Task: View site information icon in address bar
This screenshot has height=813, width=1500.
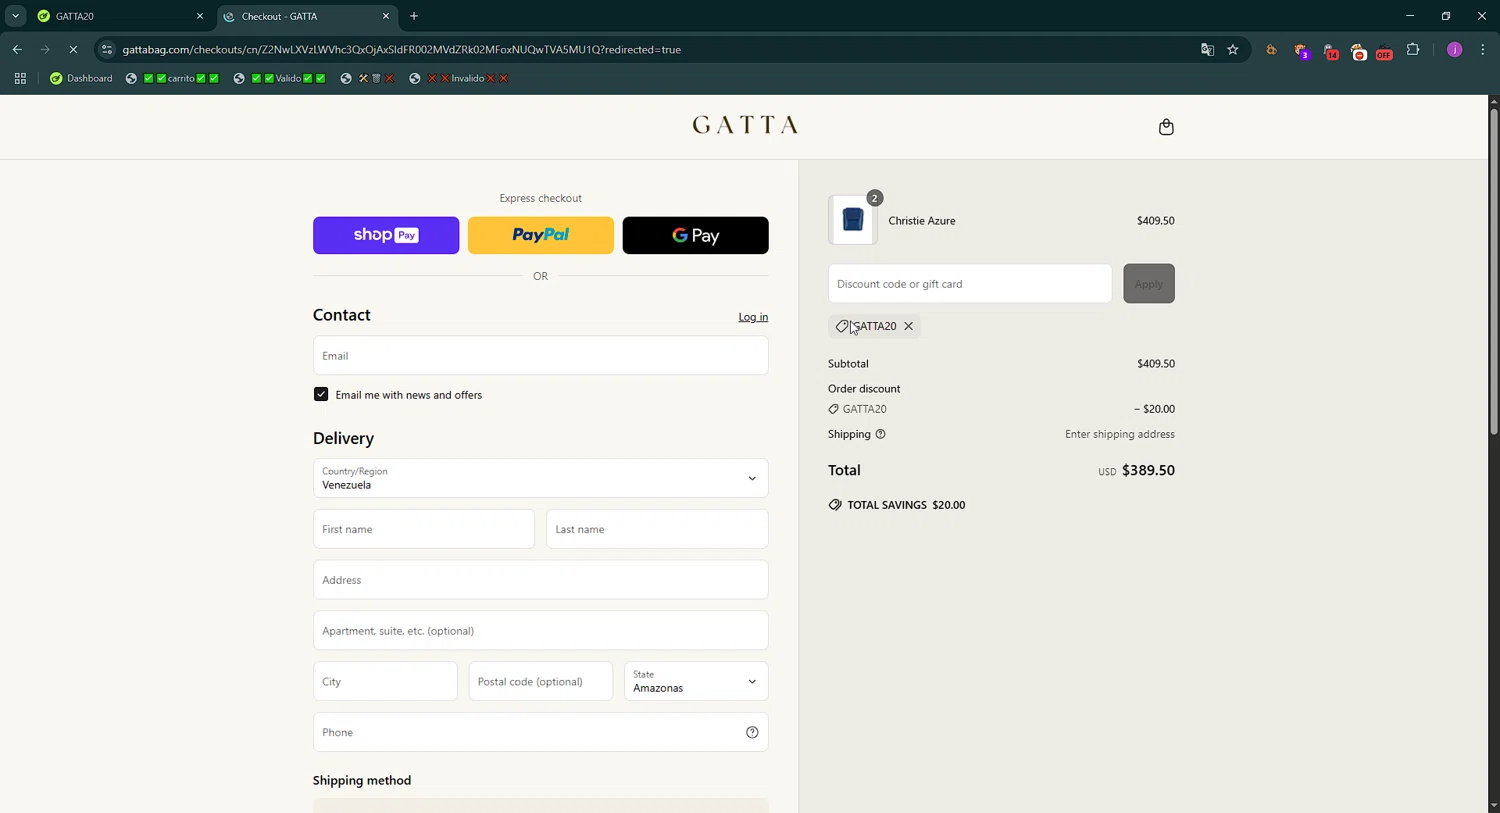Action: click(x=107, y=50)
